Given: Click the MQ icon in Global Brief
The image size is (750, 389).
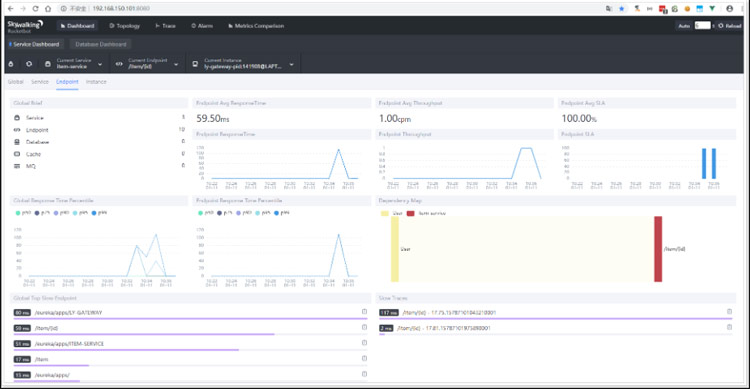Looking at the screenshot, I should click(x=17, y=166).
